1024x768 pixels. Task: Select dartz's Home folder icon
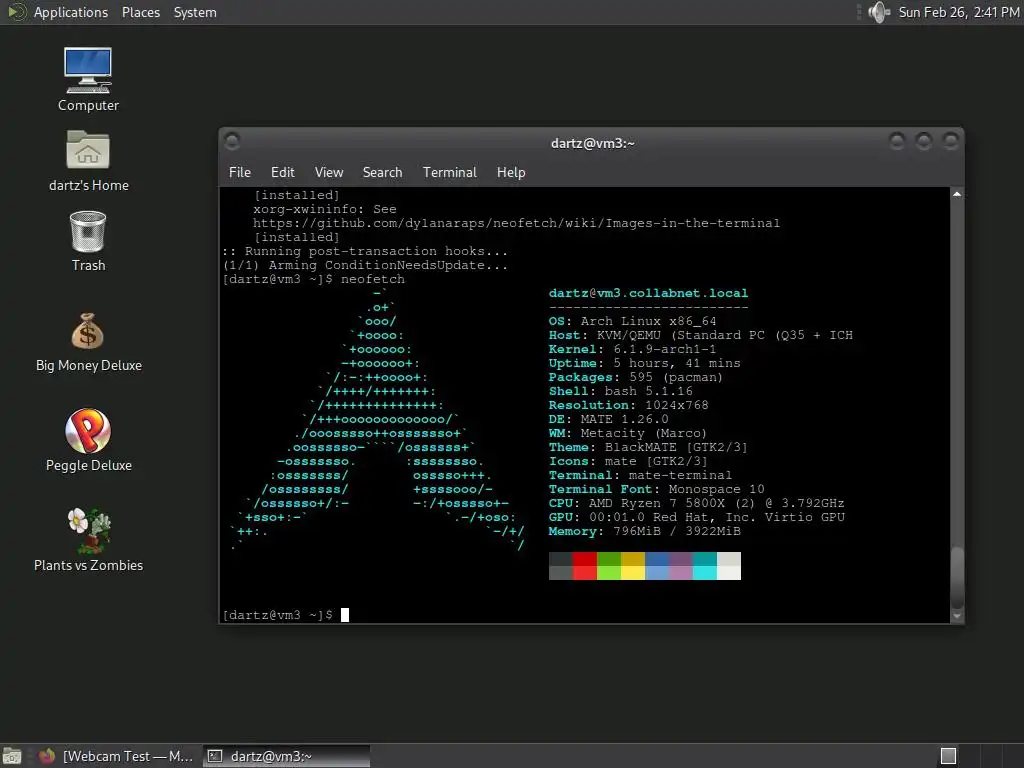click(88, 161)
